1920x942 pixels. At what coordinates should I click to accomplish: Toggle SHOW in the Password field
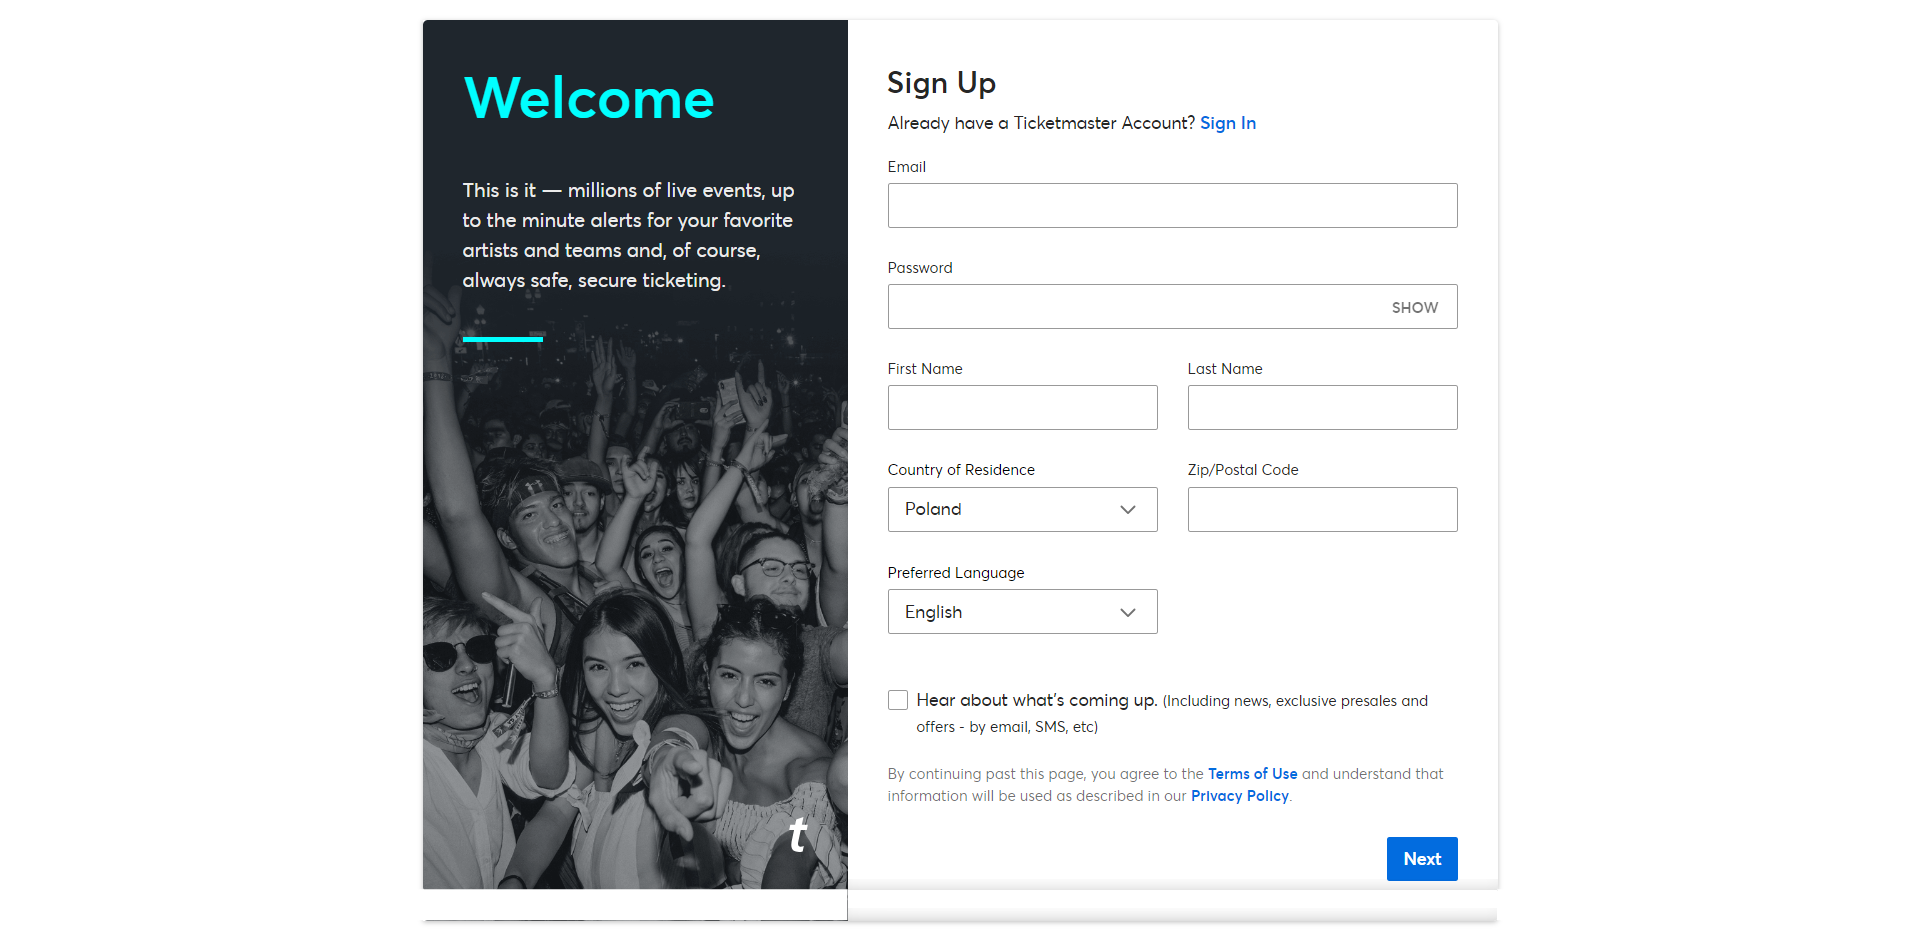1414,308
